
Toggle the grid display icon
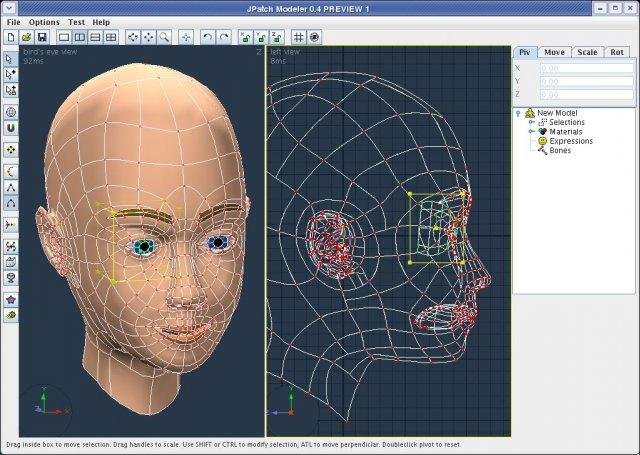[299, 37]
